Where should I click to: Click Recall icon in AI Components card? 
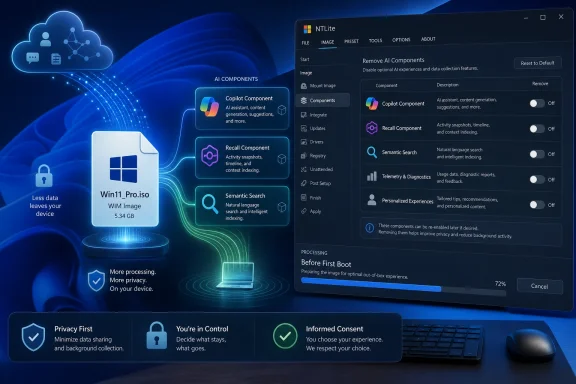(x=210, y=155)
